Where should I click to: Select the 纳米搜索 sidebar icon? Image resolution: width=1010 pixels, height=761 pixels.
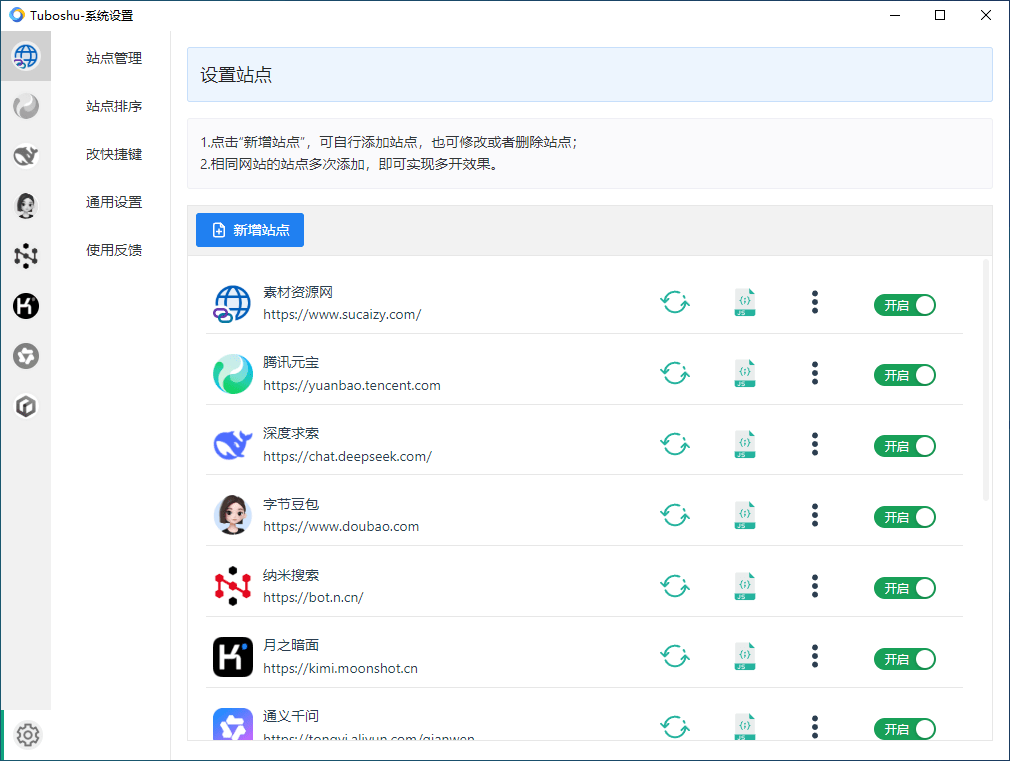(x=26, y=255)
